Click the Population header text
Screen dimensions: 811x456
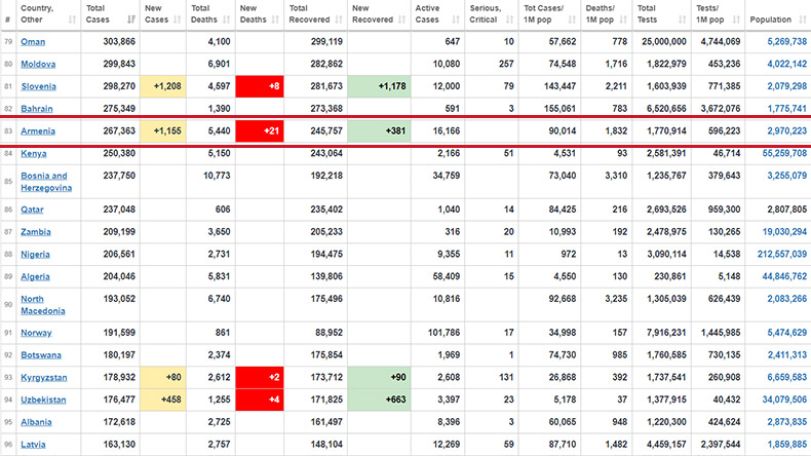(x=771, y=20)
